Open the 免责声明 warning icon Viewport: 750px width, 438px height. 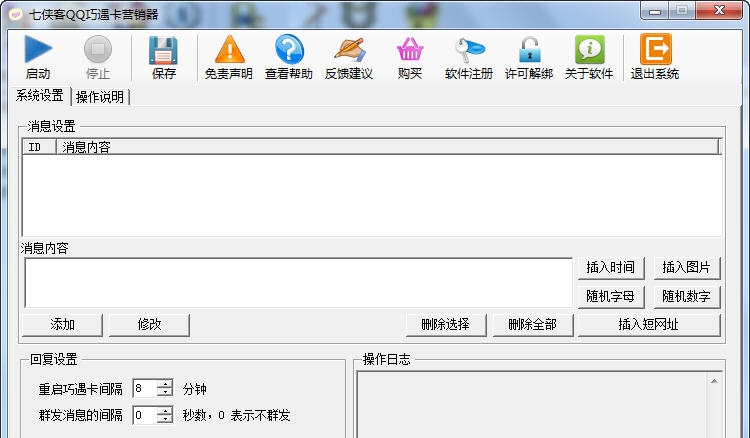pos(229,49)
